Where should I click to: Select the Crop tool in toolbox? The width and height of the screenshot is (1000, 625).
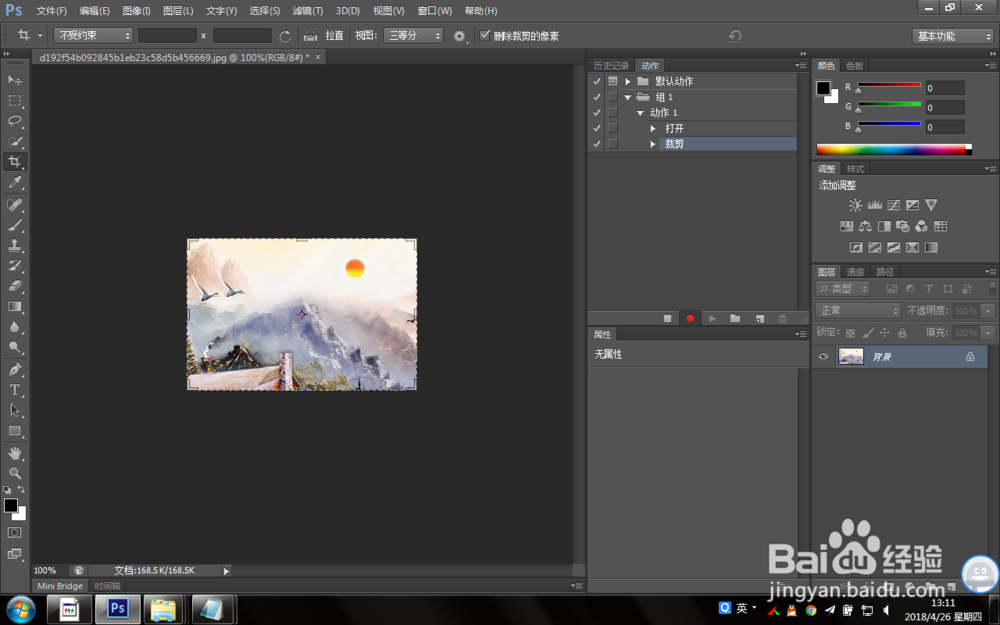click(x=15, y=162)
